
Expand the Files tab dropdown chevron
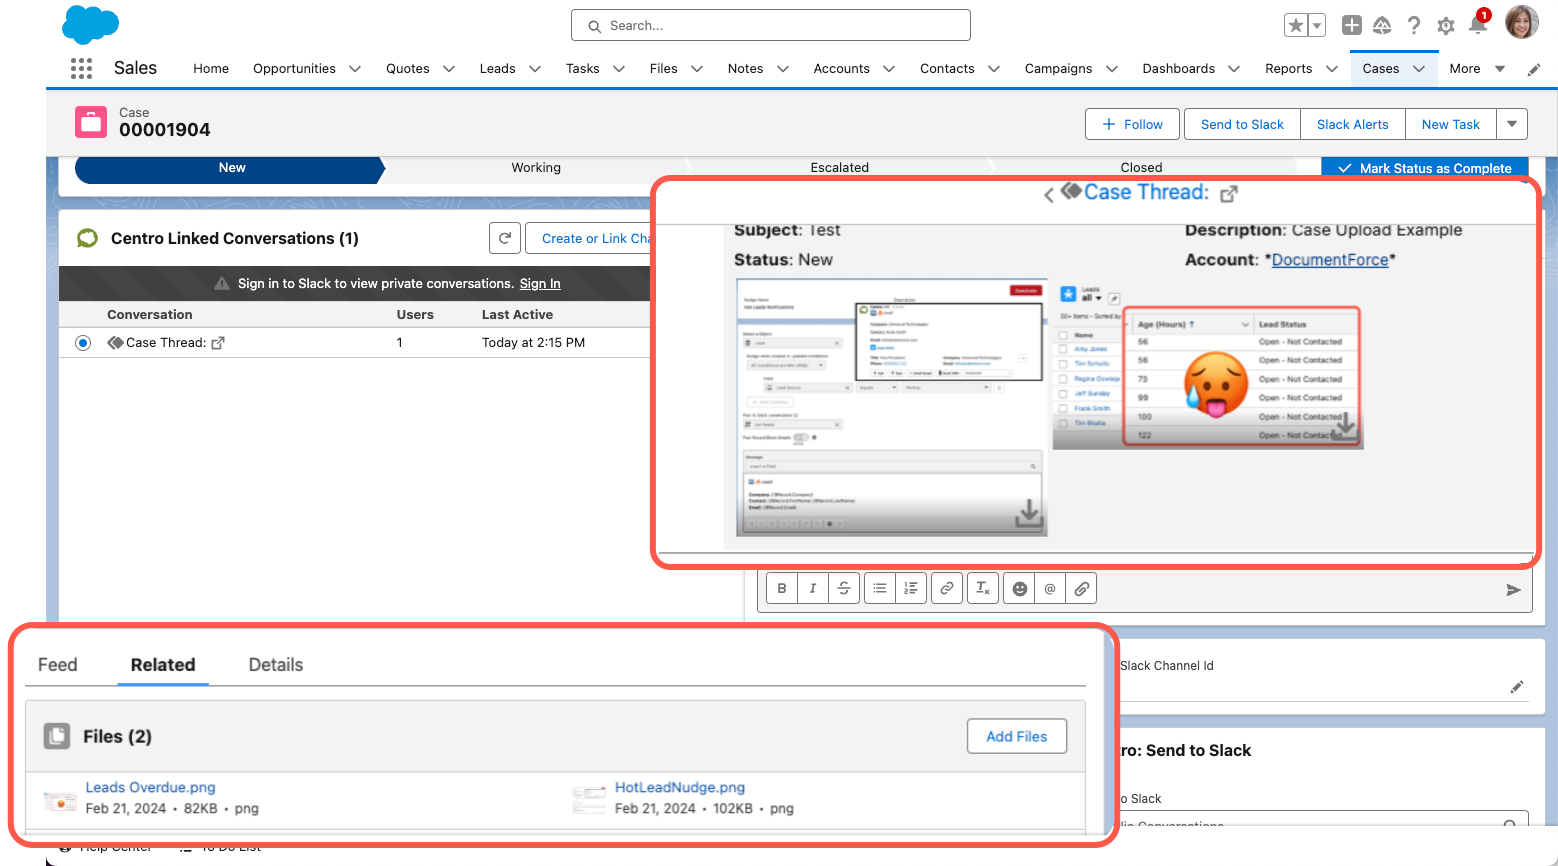[697, 69]
